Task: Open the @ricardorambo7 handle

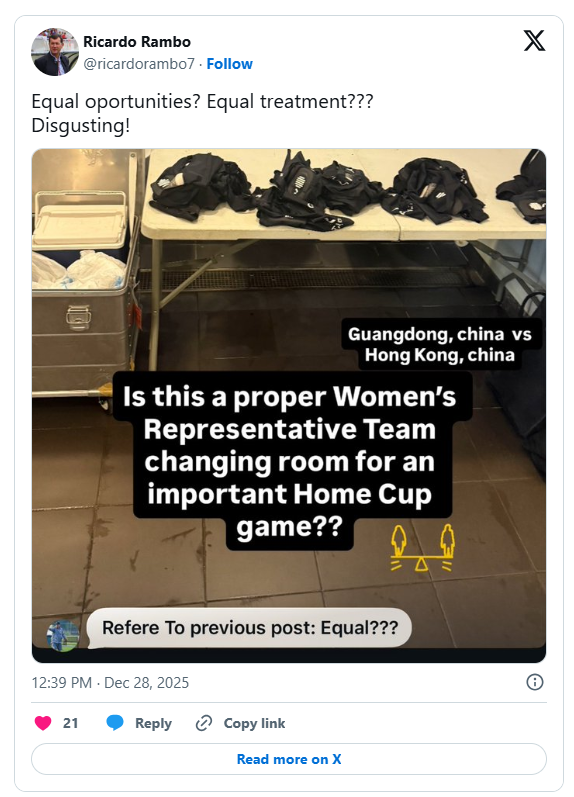Action: click(139, 64)
